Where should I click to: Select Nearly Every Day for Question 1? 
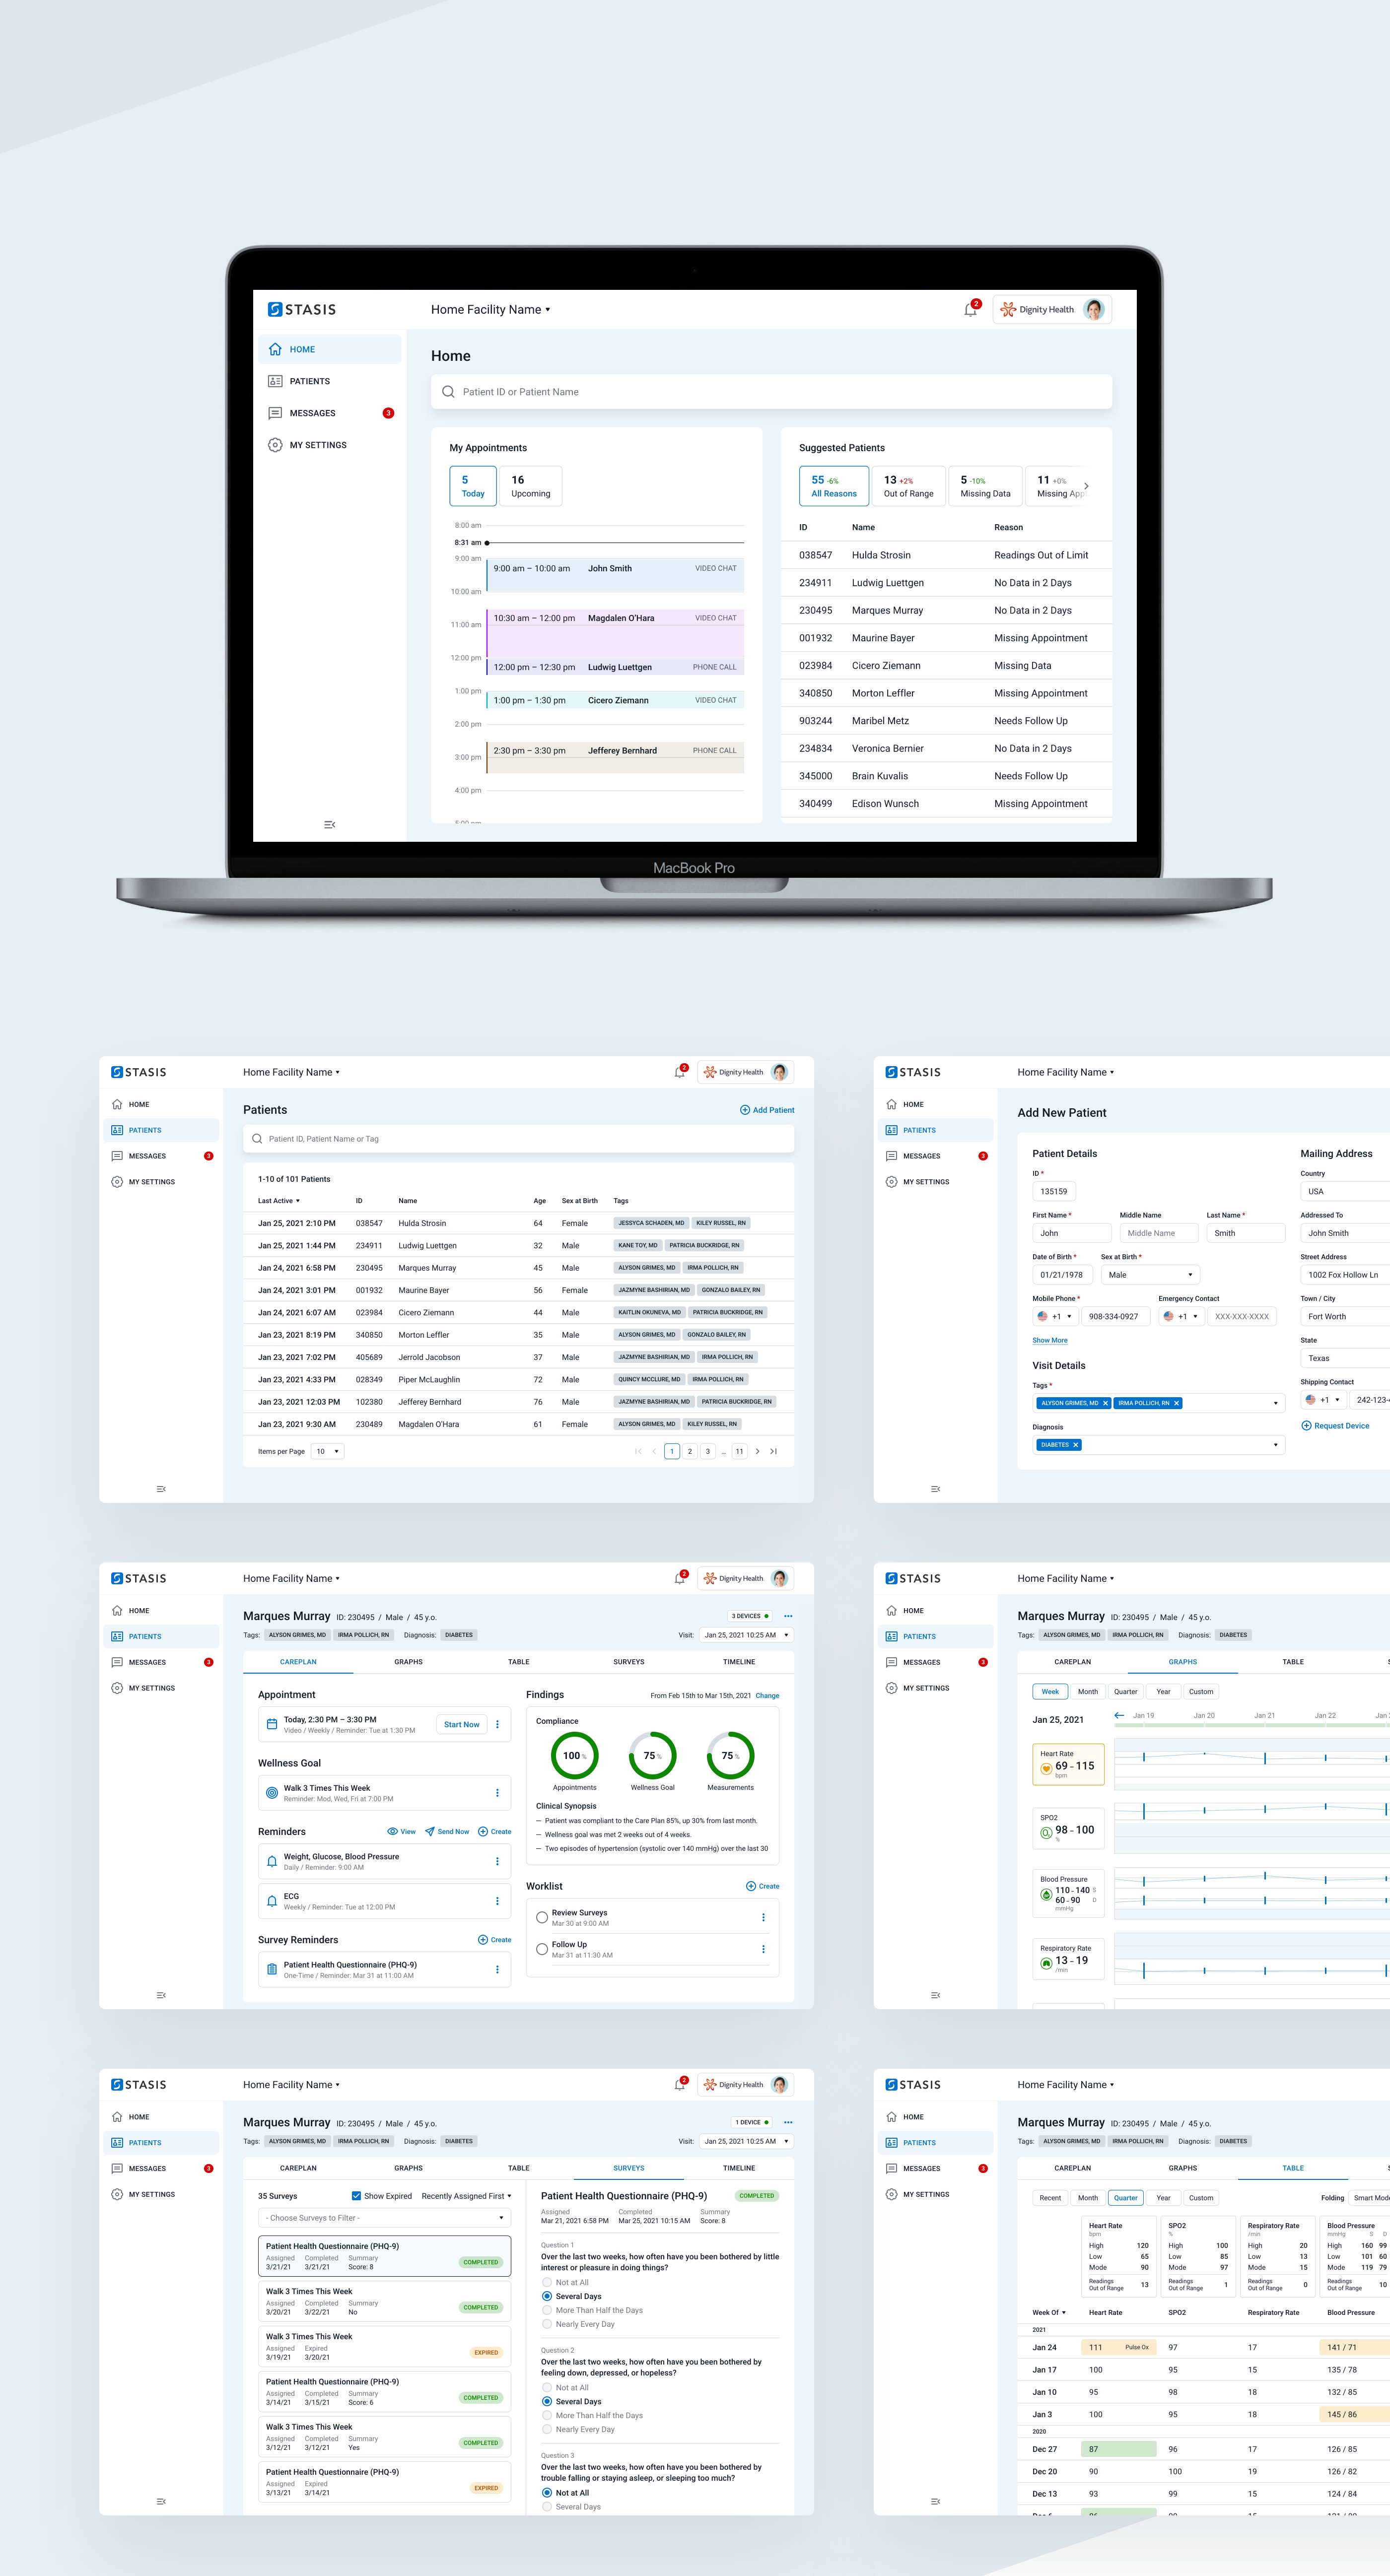coord(547,2324)
